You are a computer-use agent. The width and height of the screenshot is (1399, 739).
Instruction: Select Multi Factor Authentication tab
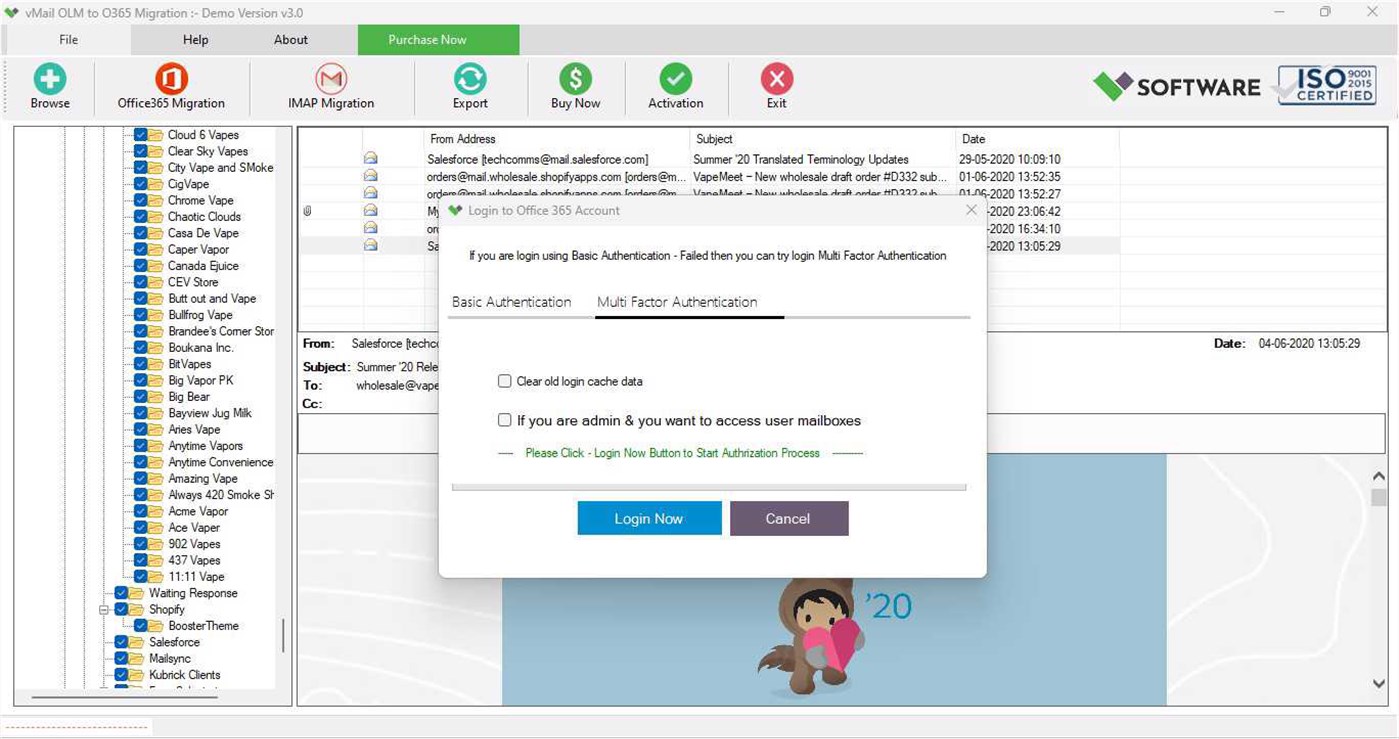click(677, 302)
